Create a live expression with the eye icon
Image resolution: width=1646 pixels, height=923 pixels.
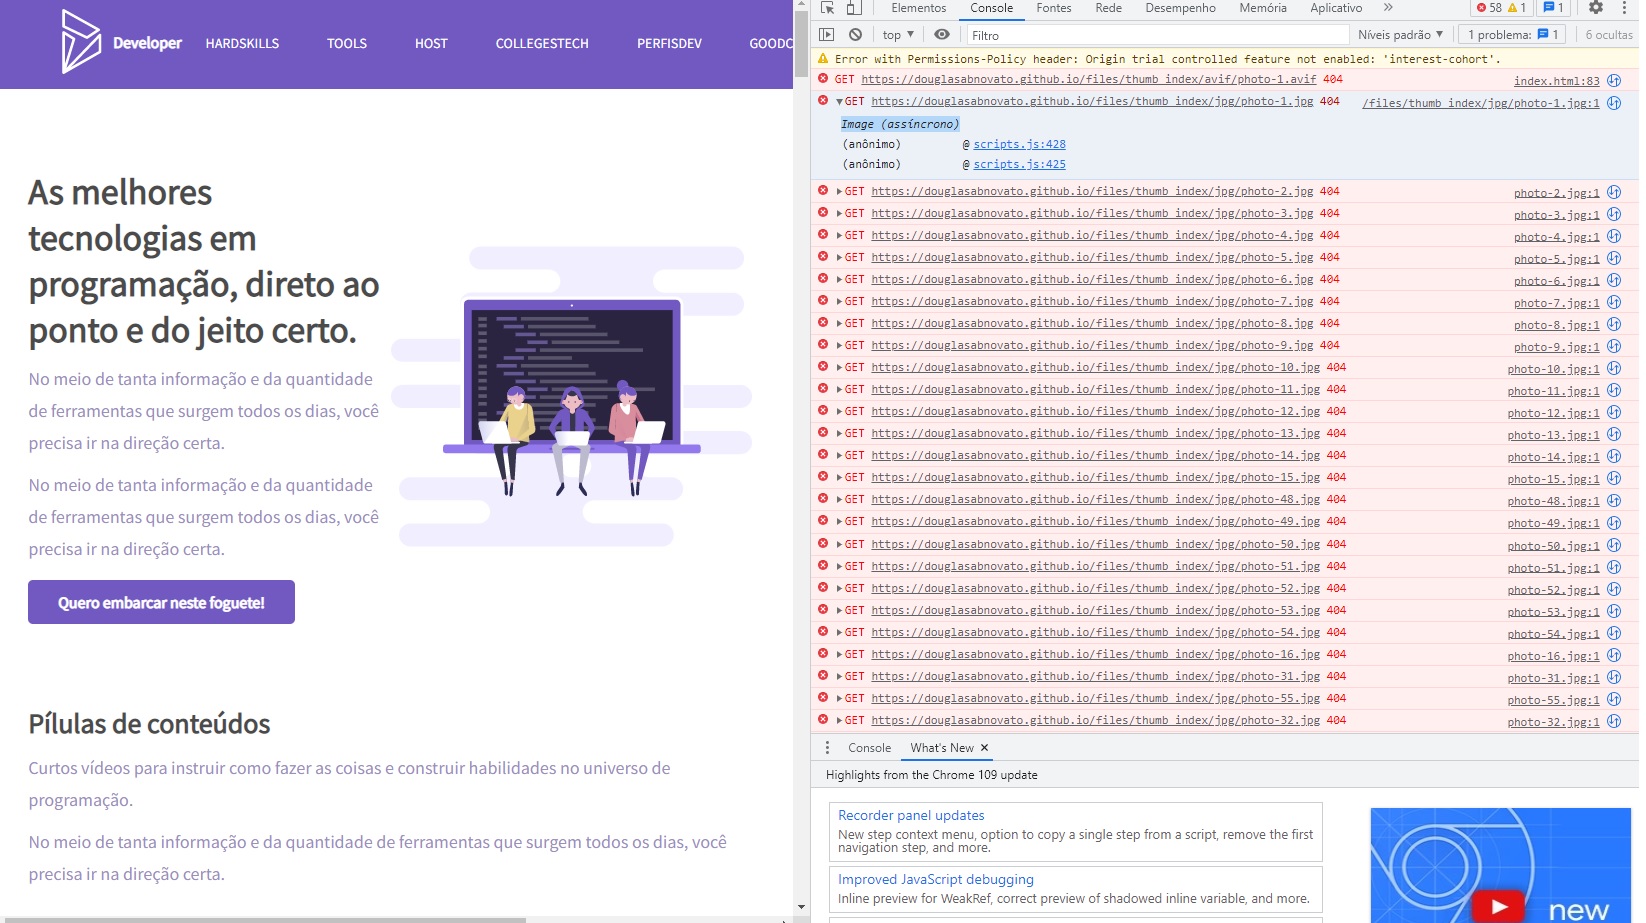[942, 34]
